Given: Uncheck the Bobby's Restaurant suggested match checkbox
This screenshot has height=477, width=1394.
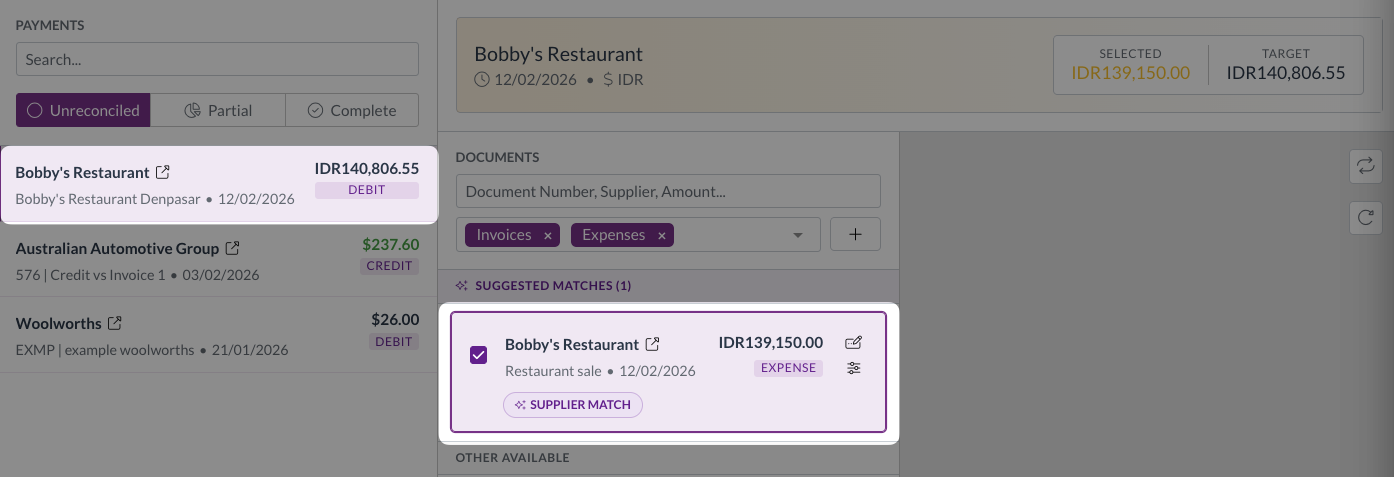Looking at the screenshot, I should [478, 355].
